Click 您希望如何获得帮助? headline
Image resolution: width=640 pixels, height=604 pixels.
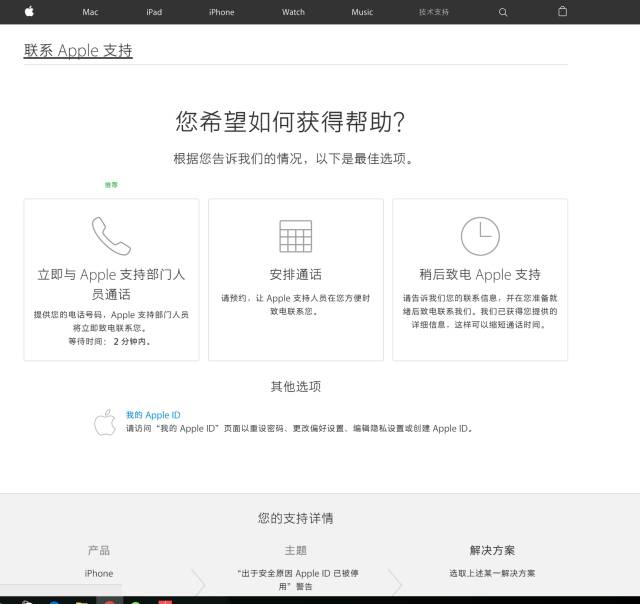click(x=290, y=122)
